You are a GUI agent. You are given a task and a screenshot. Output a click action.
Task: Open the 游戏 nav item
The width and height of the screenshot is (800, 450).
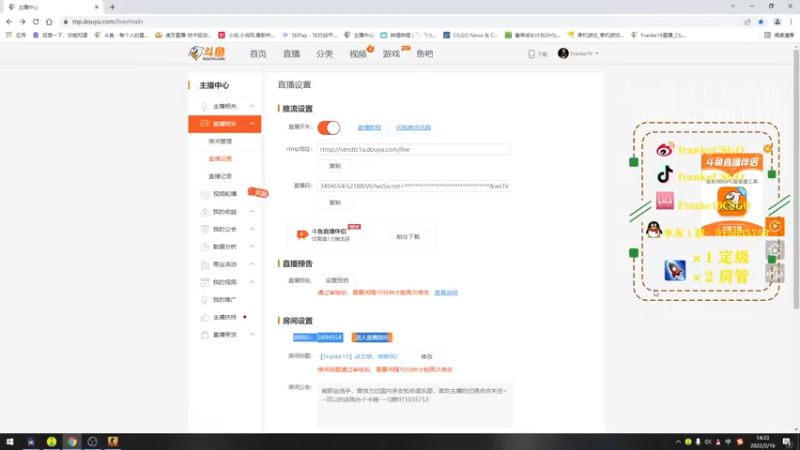tap(391, 54)
